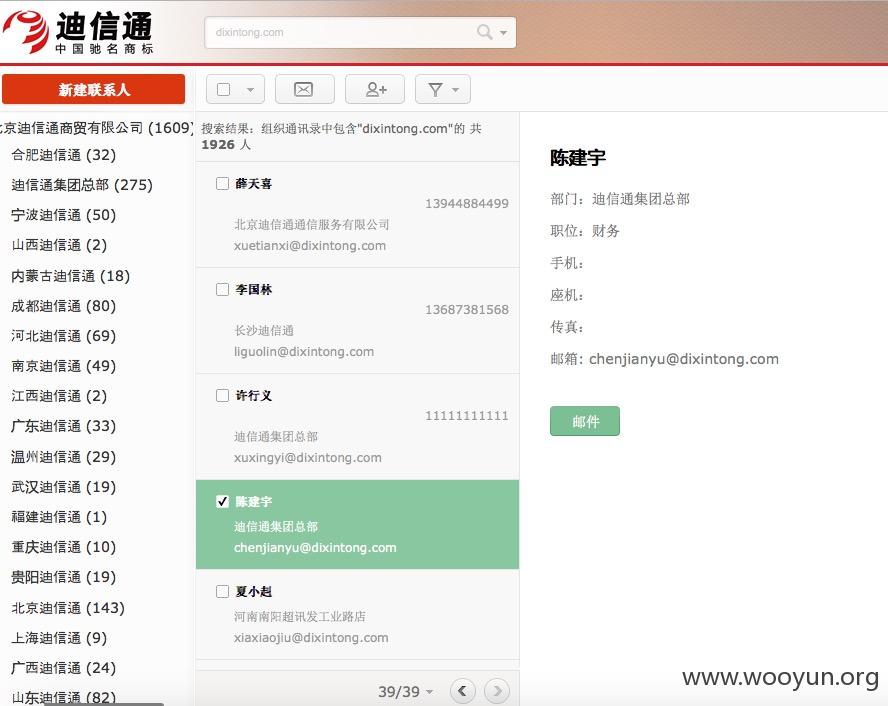Select 温州迪信通 (29) group

coord(63,456)
